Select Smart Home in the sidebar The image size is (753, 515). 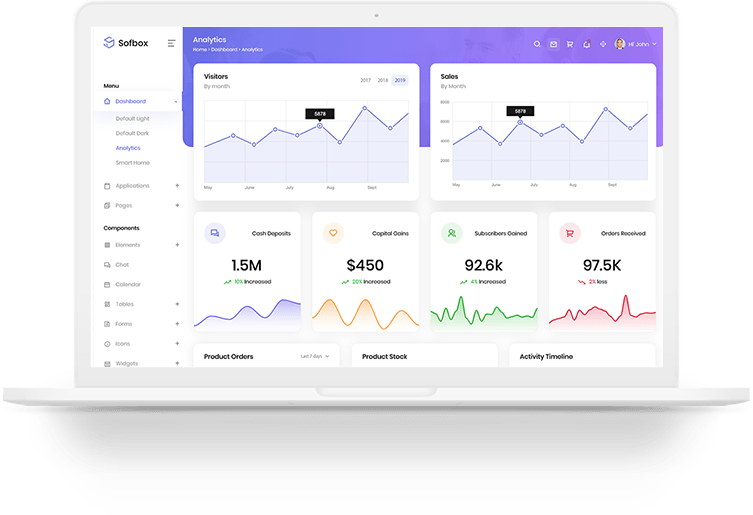point(132,162)
